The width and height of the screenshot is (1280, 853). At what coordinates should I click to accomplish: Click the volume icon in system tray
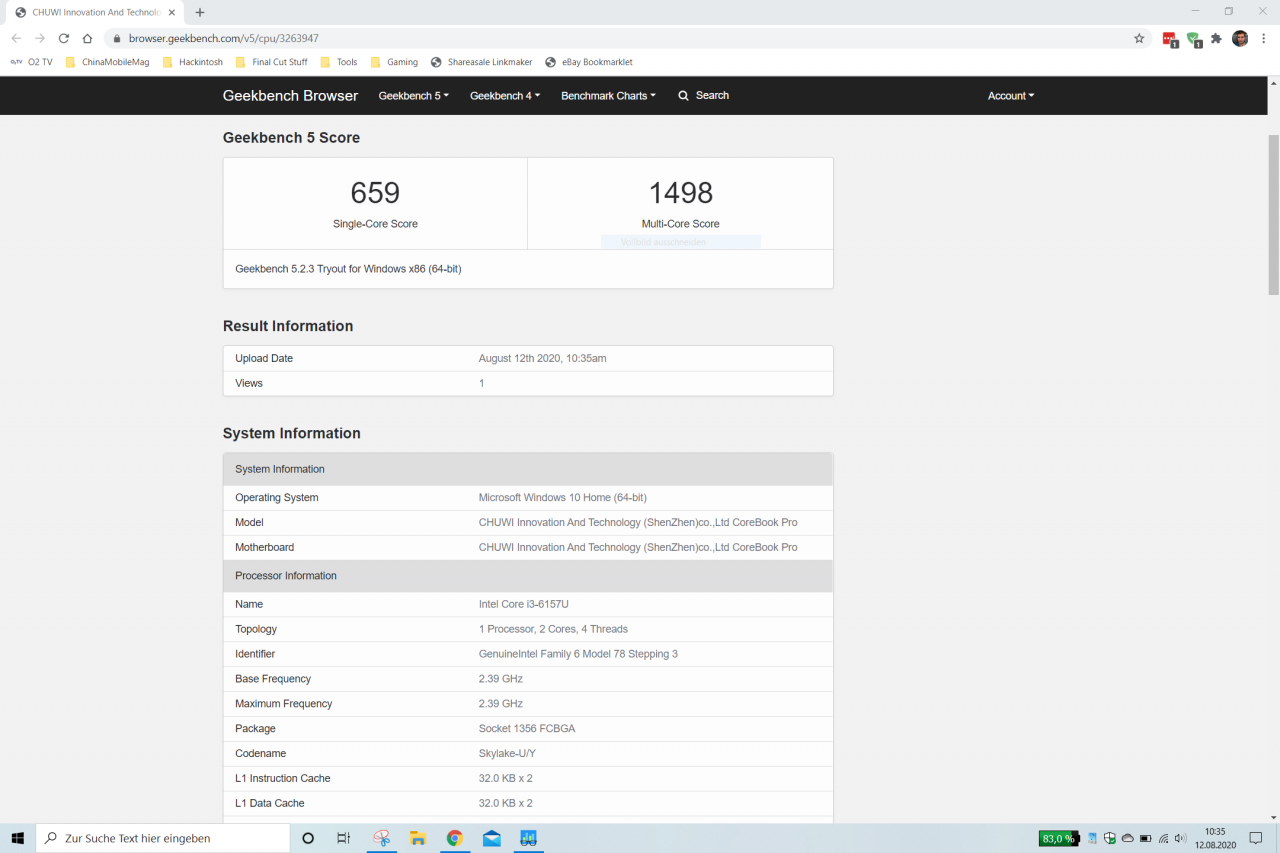1180,838
